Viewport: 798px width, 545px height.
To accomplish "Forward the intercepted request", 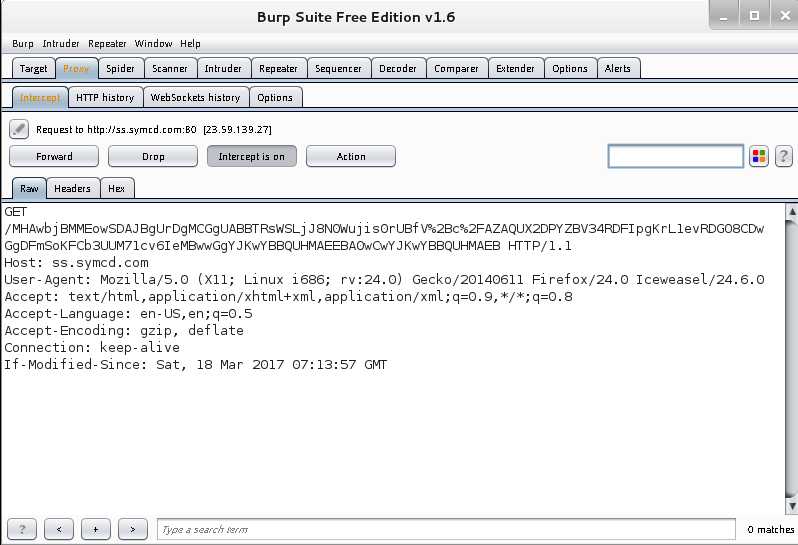I will click(x=54, y=156).
